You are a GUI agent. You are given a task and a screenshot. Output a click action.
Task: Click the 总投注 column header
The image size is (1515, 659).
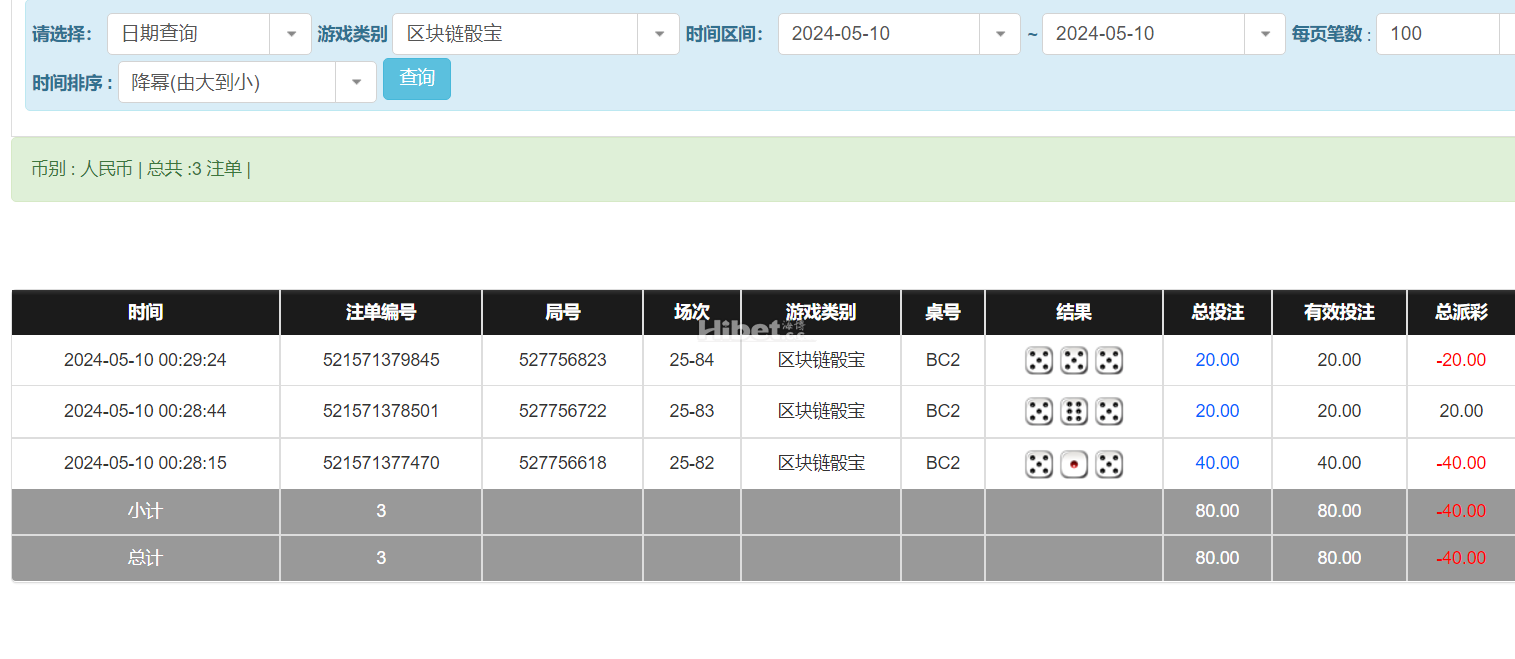click(x=1218, y=312)
